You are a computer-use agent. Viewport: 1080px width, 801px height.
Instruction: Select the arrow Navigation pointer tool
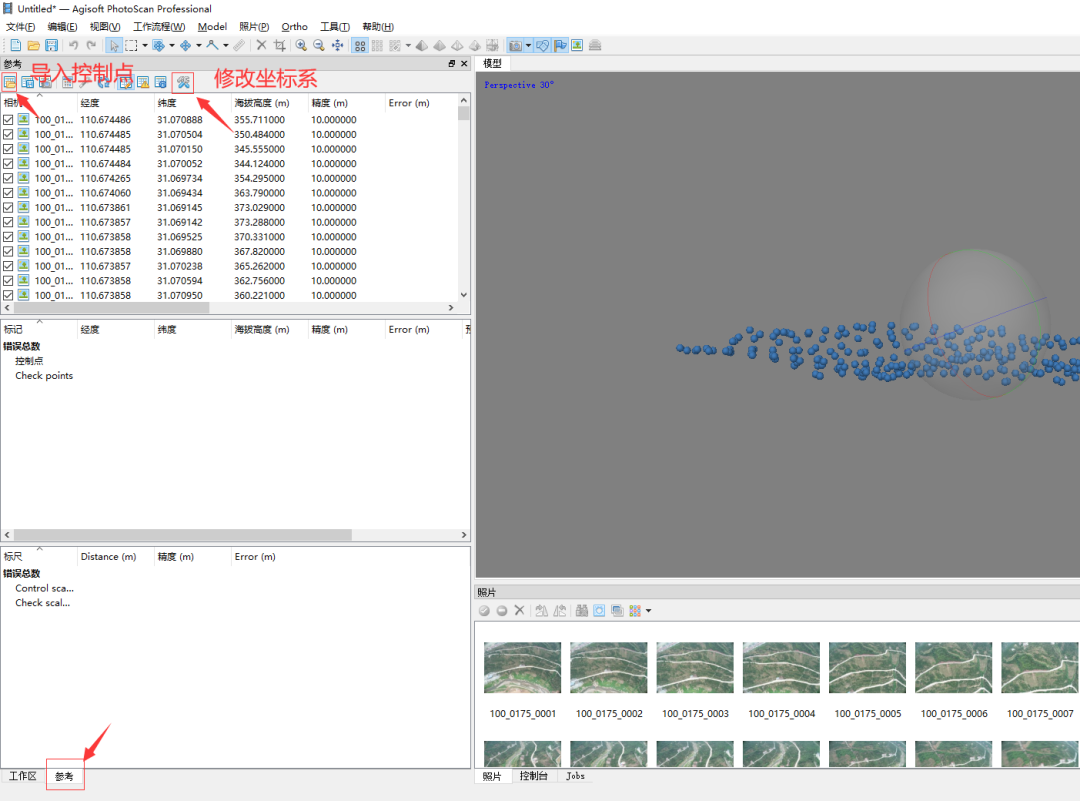tap(114, 45)
